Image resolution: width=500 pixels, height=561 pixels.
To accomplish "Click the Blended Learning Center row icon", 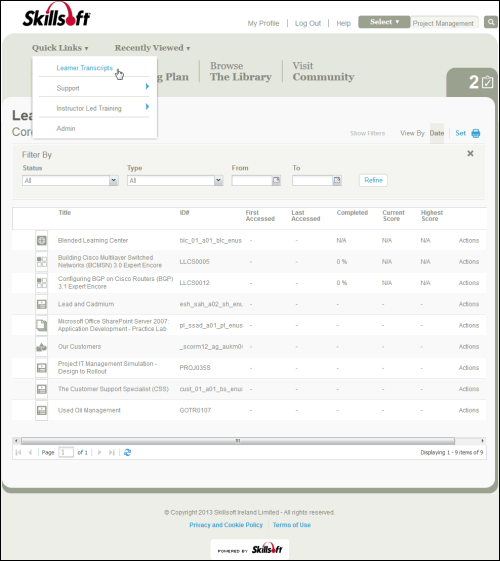I will click(41, 240).
